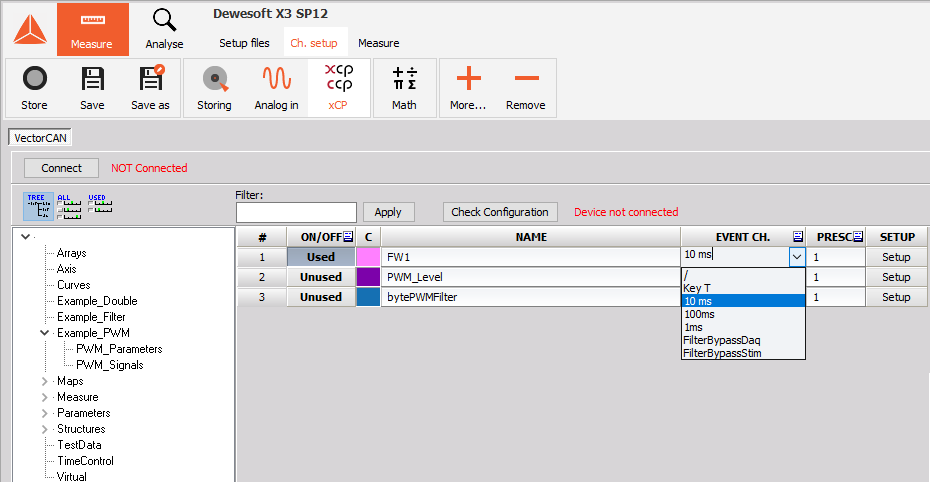This screenshot has height=482, width=930.
Task: Open Setup for bytePWMFilter channel
Action: click(x=896, y=297)
